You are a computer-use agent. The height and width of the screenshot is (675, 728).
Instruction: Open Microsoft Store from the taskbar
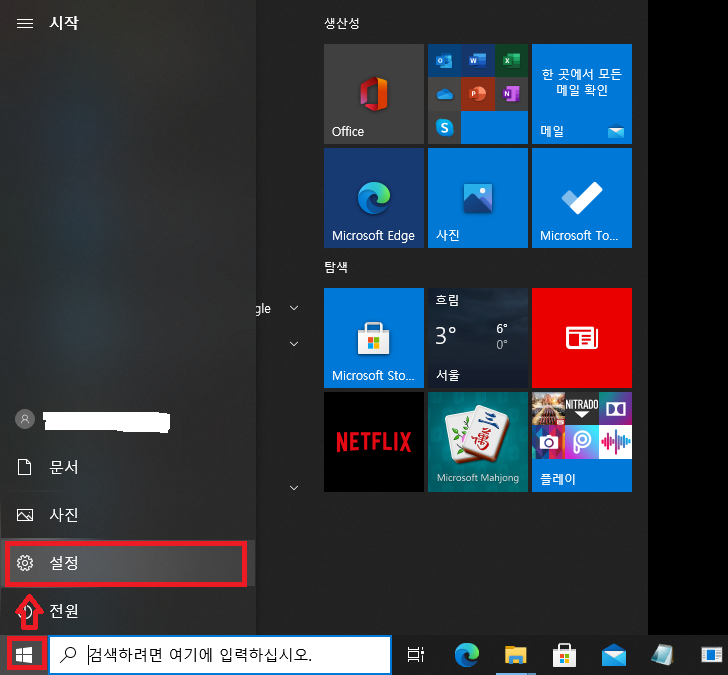point(564,655)
